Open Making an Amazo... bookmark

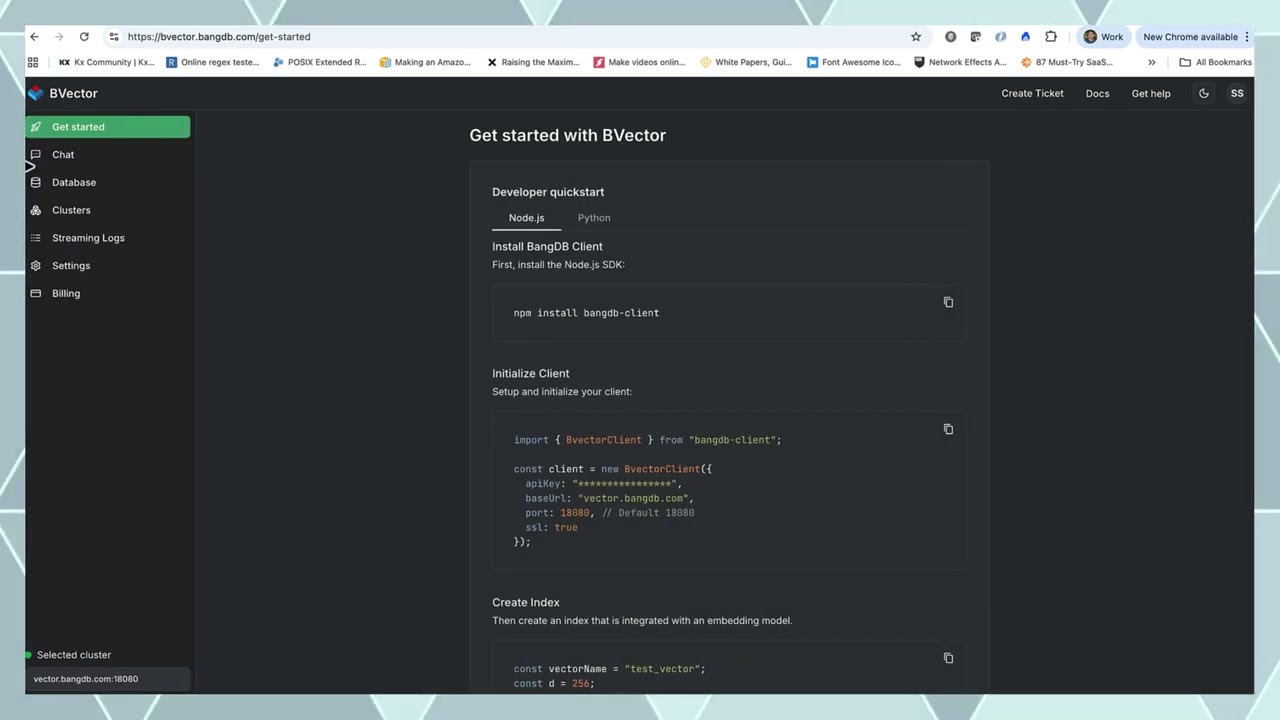[425, 62]
